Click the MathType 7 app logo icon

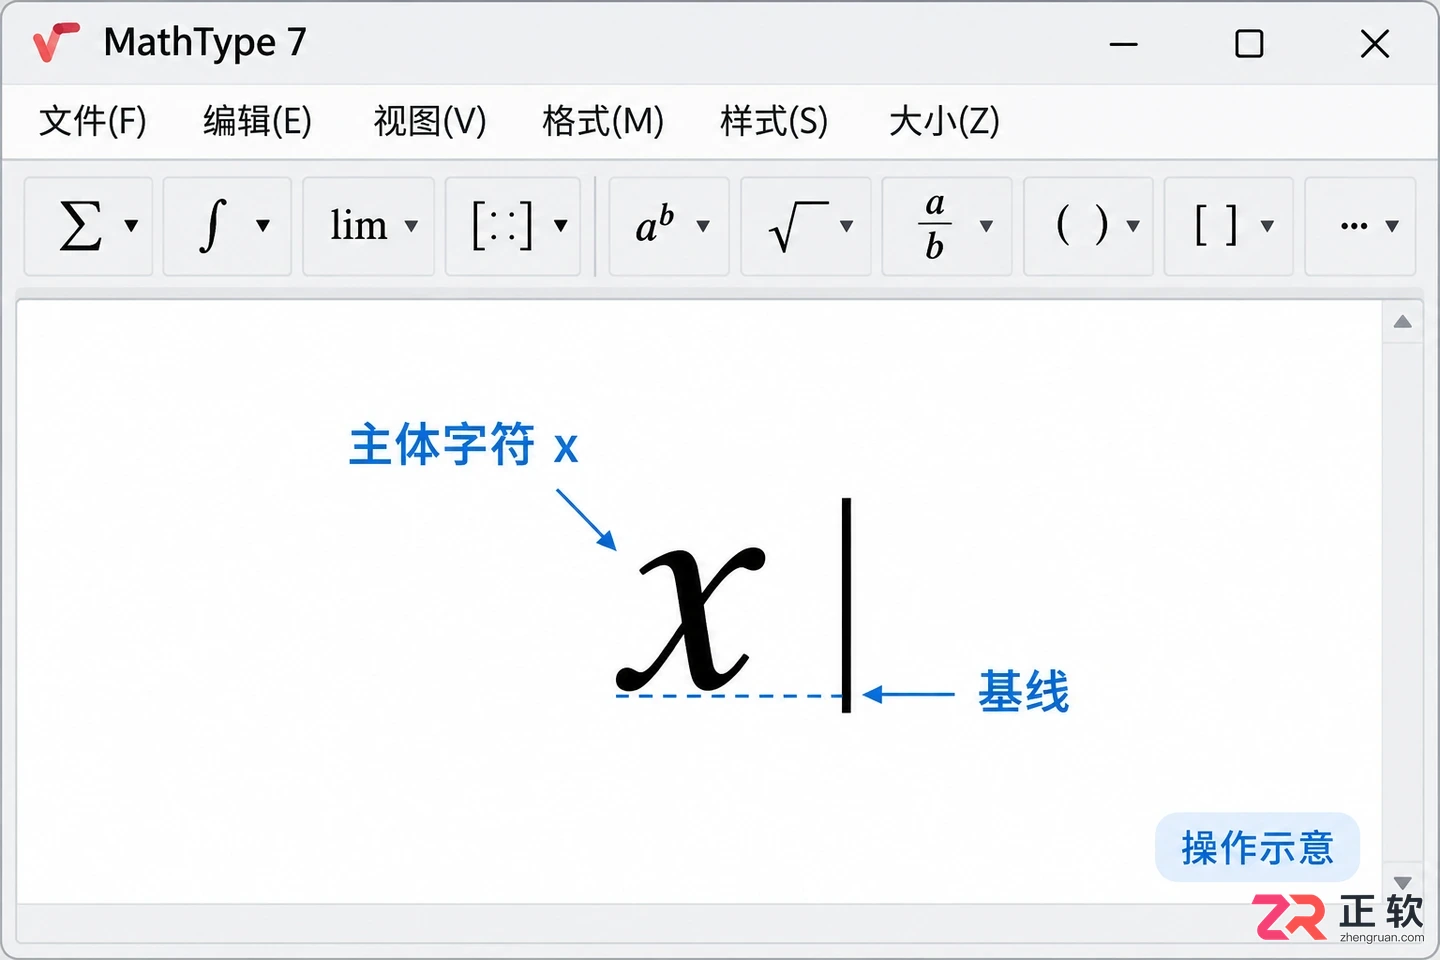[56, 42]
